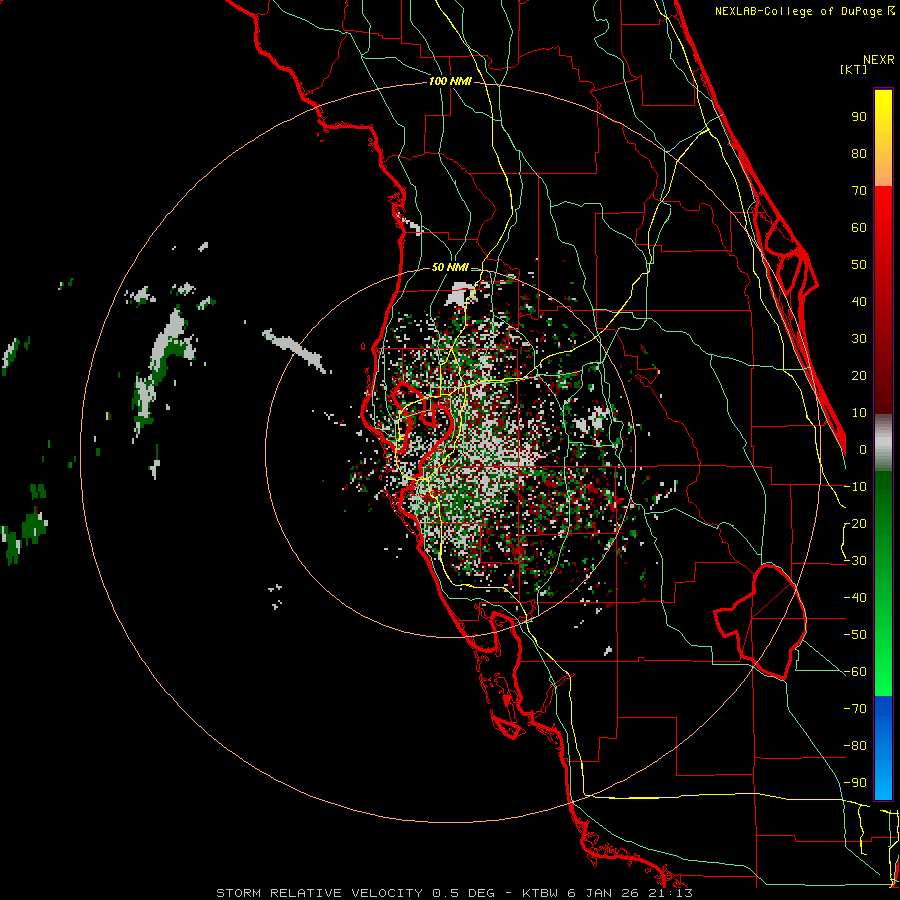The image size is (900, 900).
Task: Select the positive 30 scale value
Action: (x=859, y=339)
